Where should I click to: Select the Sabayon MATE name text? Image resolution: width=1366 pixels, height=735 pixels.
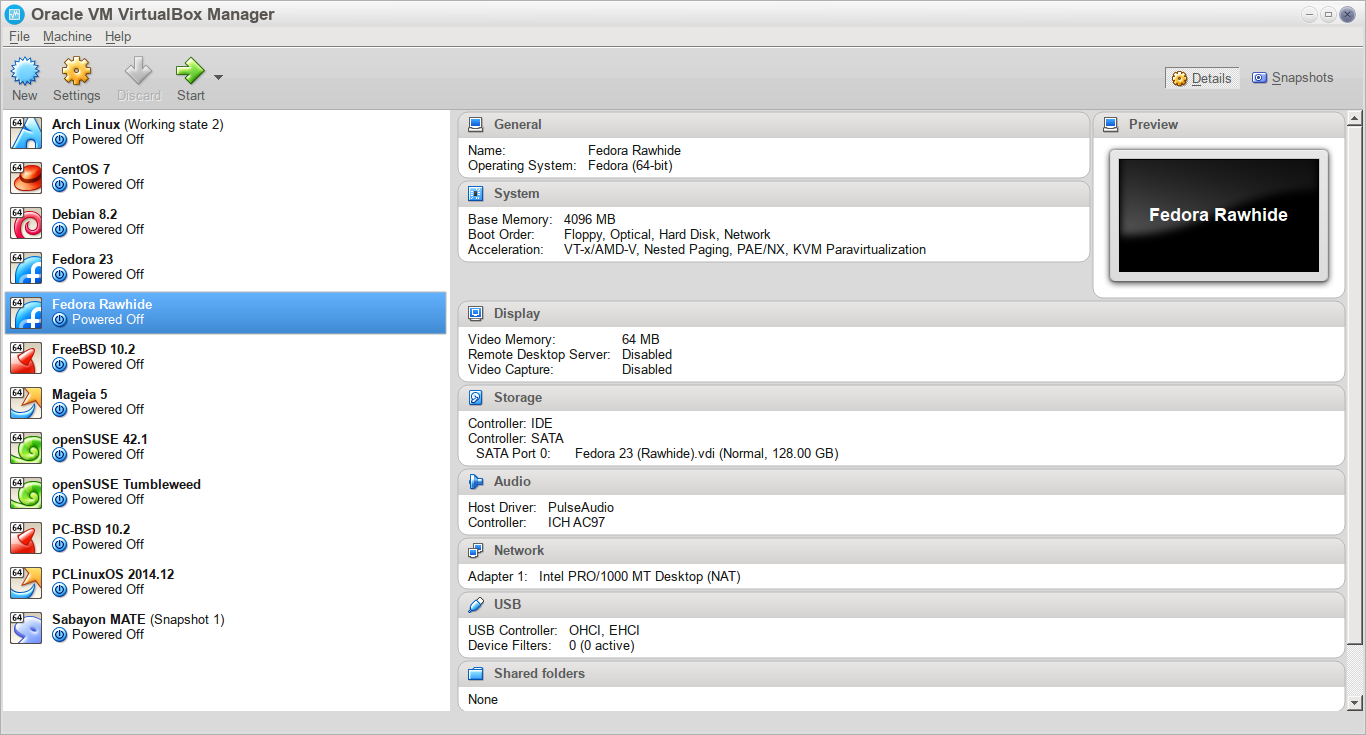(99, 619)
